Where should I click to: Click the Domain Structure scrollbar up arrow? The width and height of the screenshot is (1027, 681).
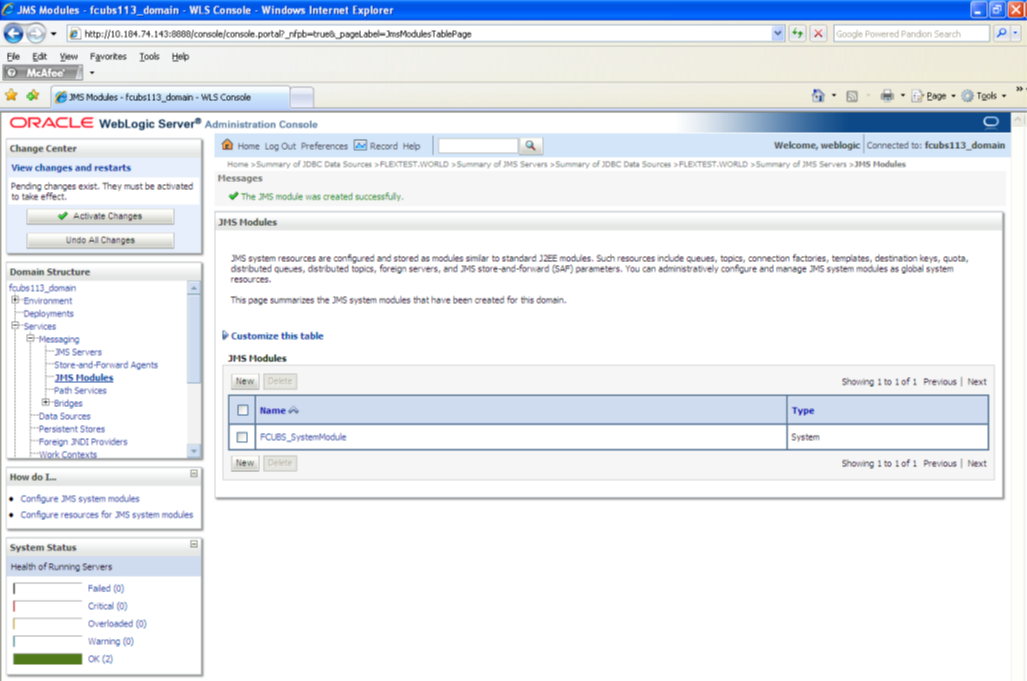point(194,288)
